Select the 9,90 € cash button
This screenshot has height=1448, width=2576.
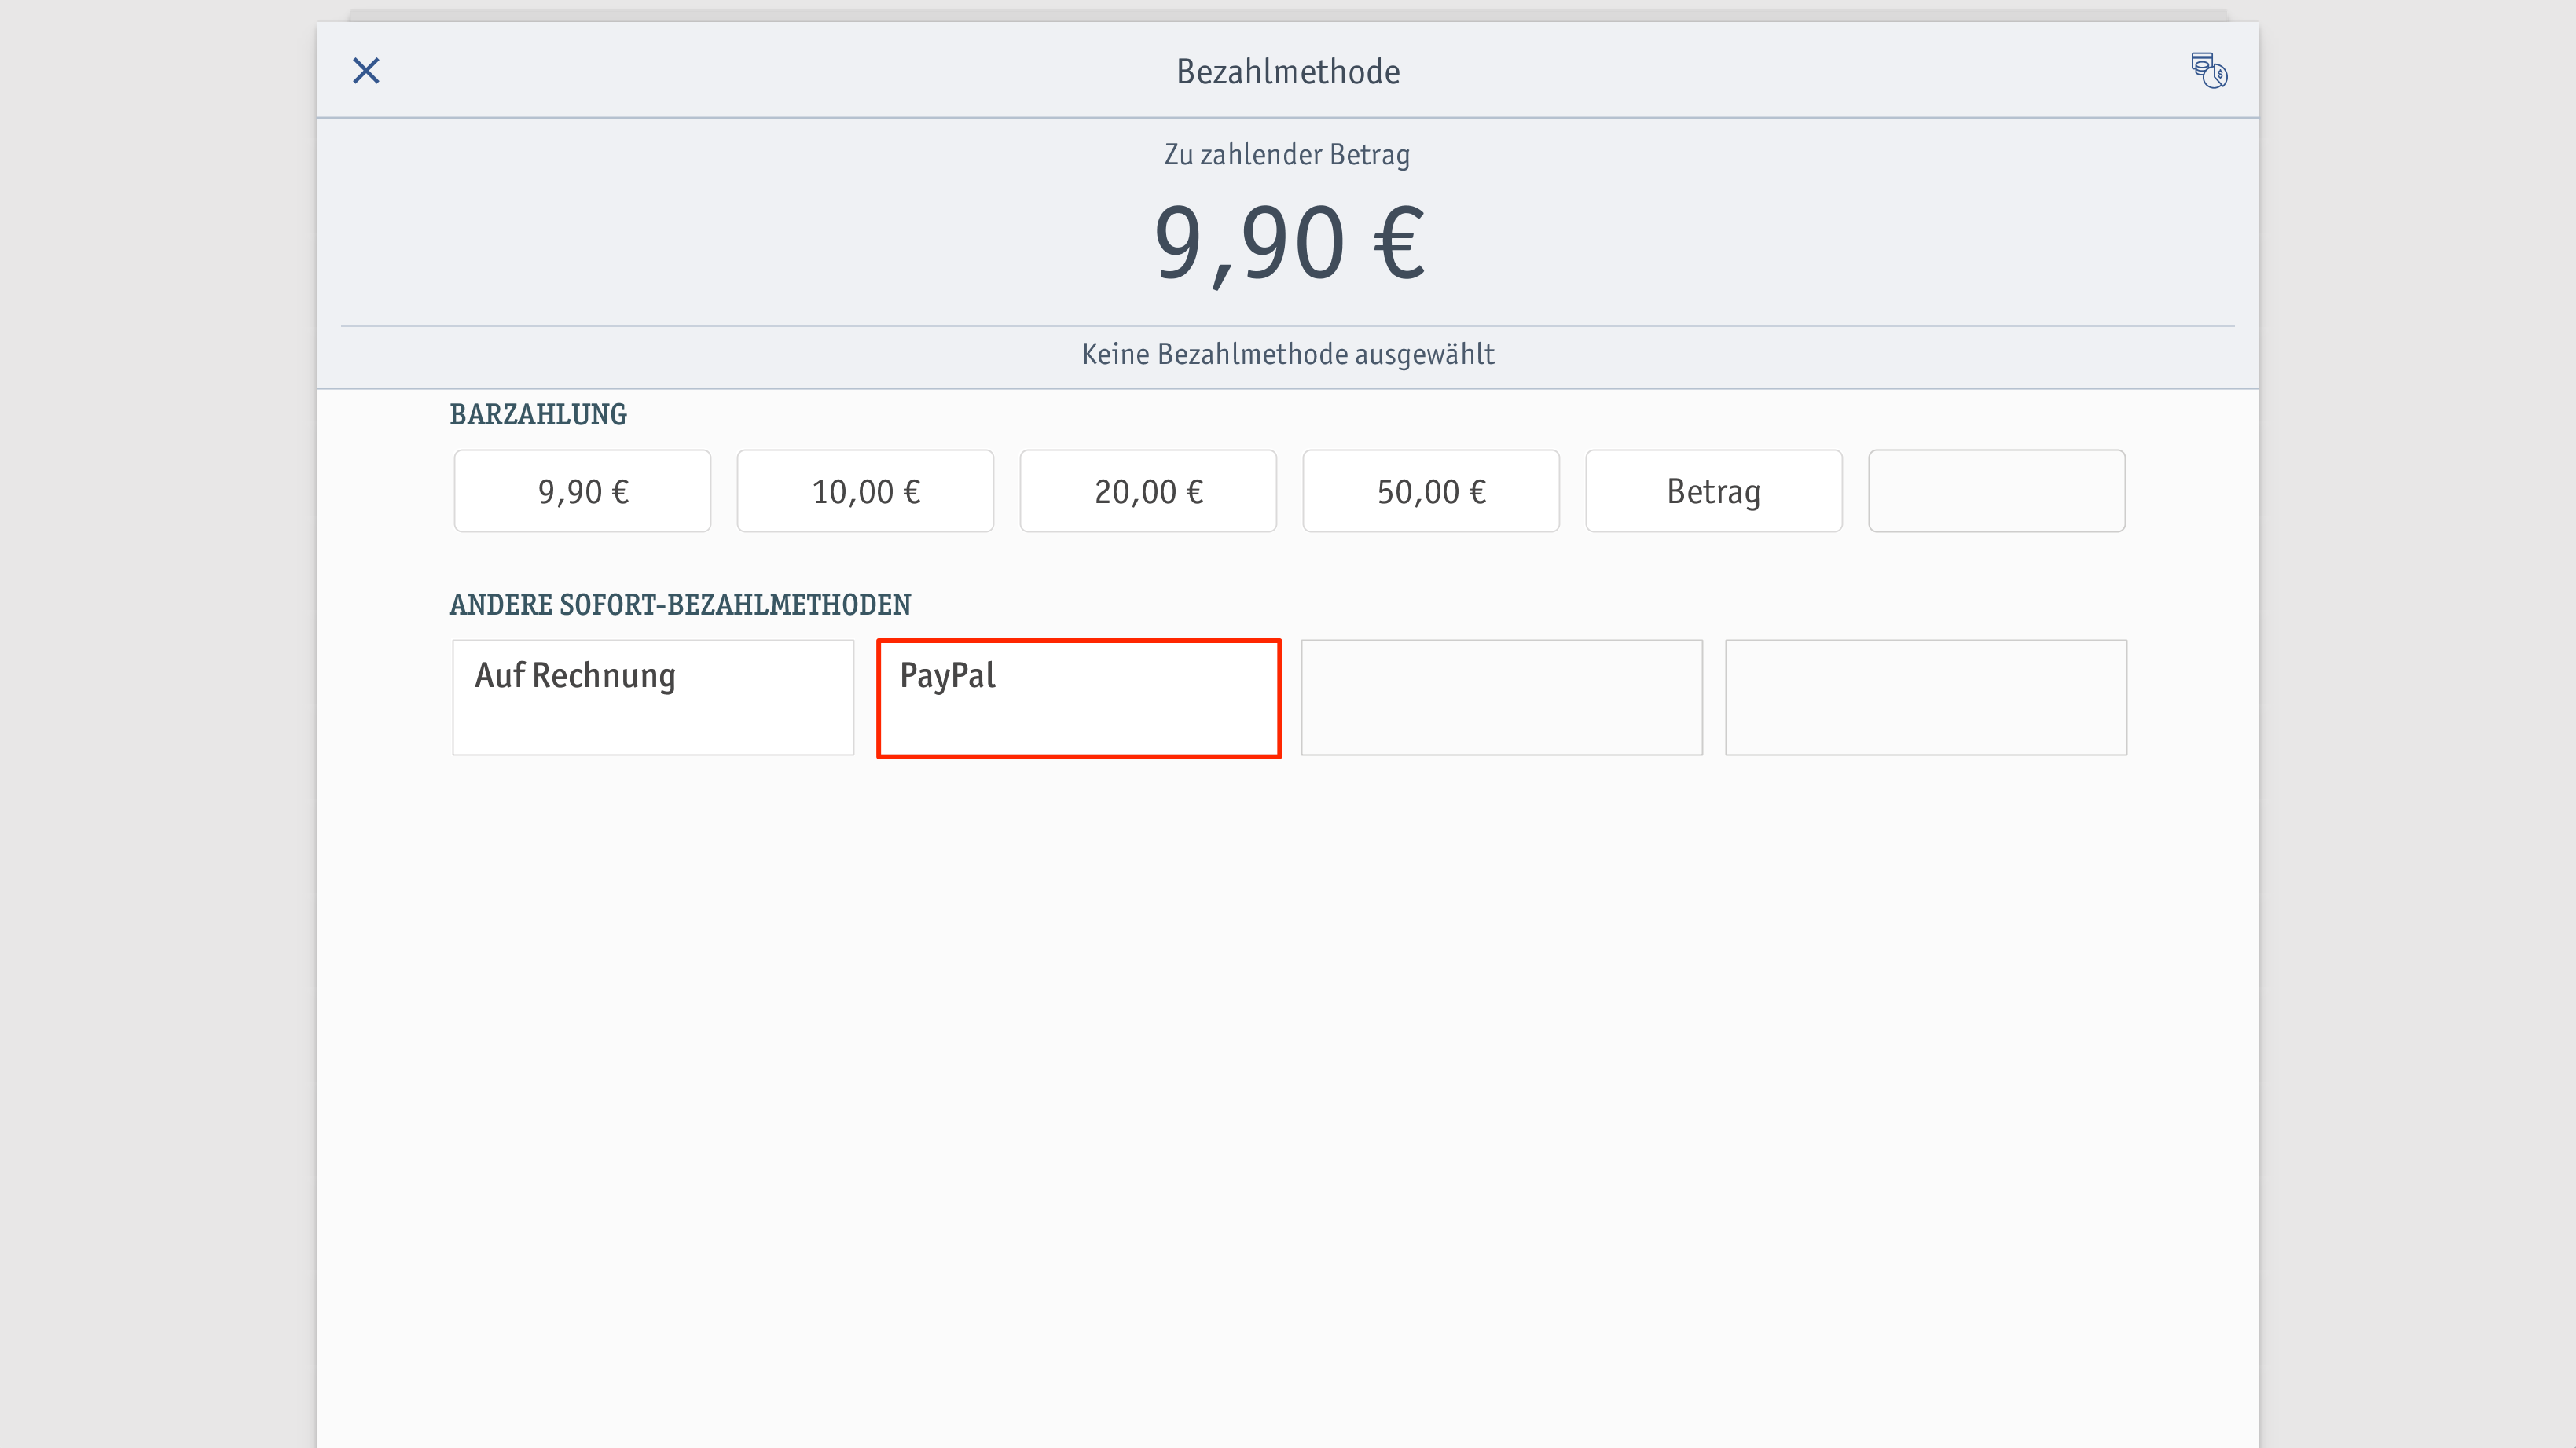click(x=583, y=491)
